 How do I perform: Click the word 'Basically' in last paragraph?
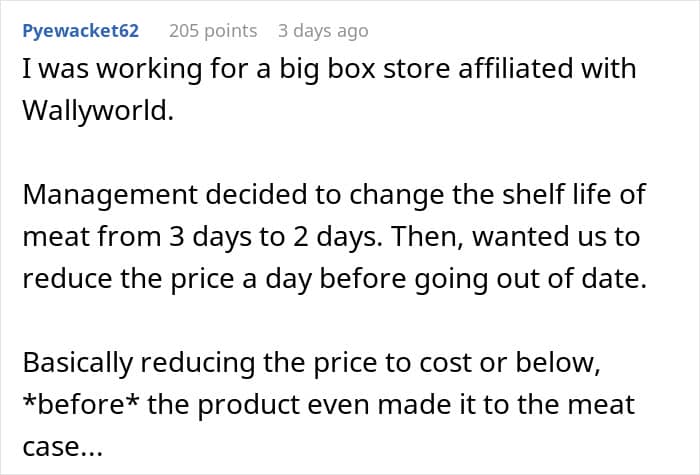pos(78,362)
